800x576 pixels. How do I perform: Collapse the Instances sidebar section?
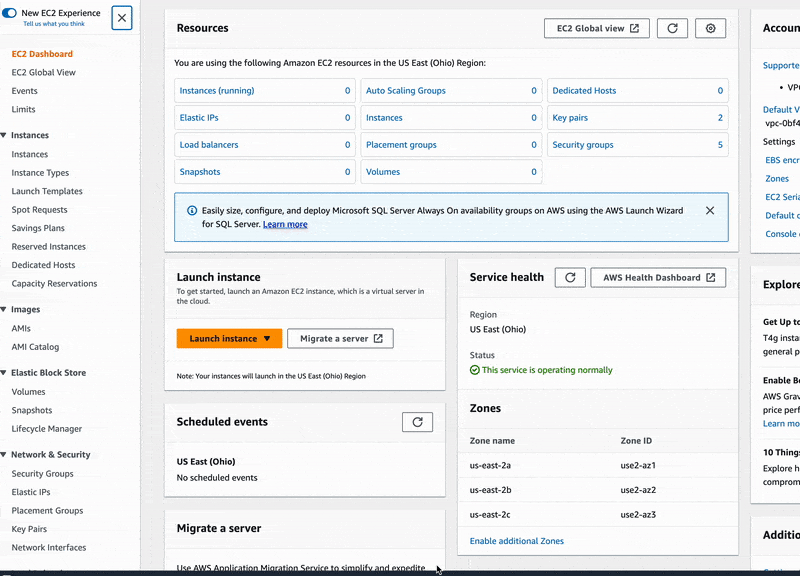tap(4, 136)
